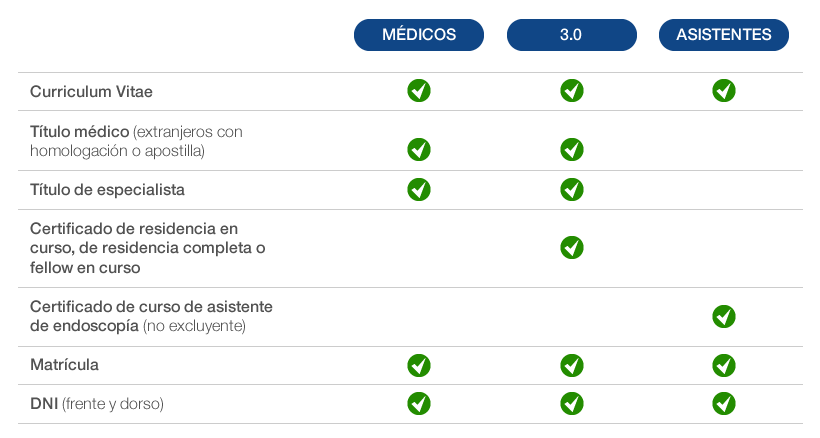Click Matrícula checkmark in 3.0 column
This screenshot has height=438, width=820.
click(572, 365)
